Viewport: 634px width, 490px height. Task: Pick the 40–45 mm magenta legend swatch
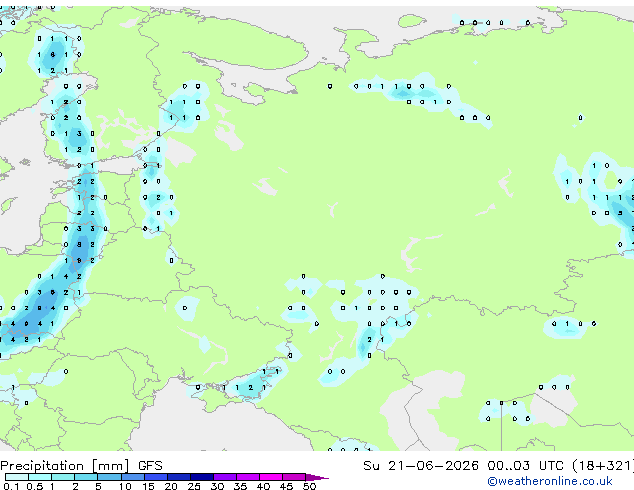[271, 477]
